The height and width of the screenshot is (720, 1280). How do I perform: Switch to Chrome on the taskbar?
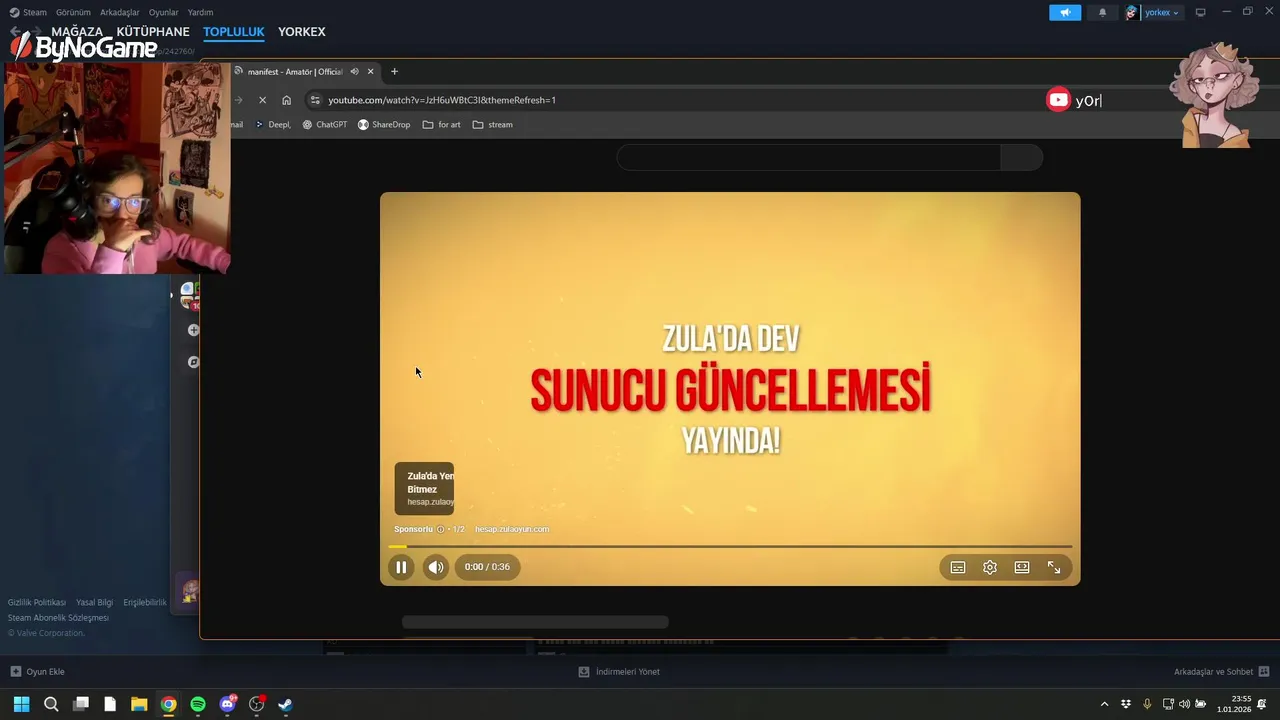[168, 704]
